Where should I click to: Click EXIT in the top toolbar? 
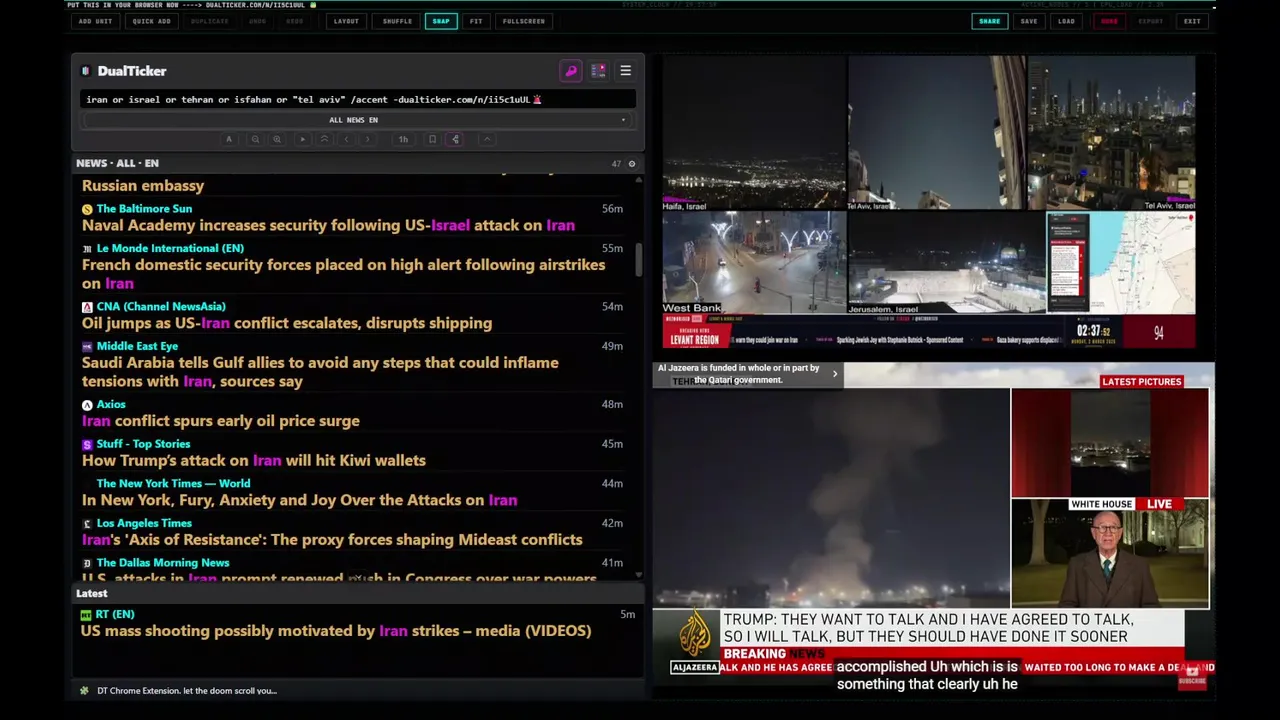1192,21
